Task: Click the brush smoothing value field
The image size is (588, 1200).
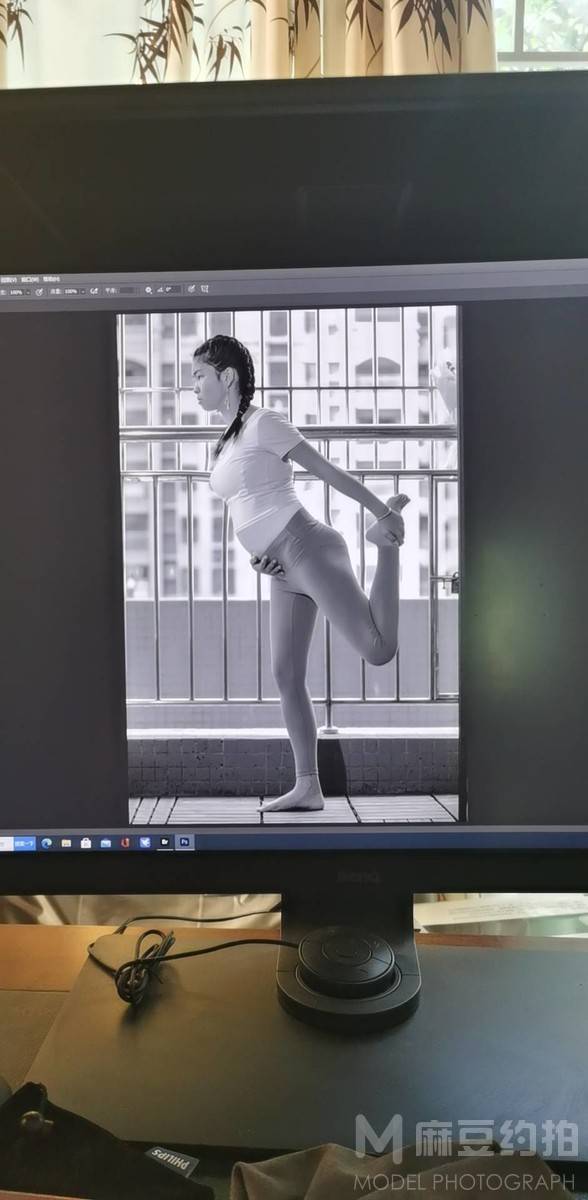Action: pos(126,290)
